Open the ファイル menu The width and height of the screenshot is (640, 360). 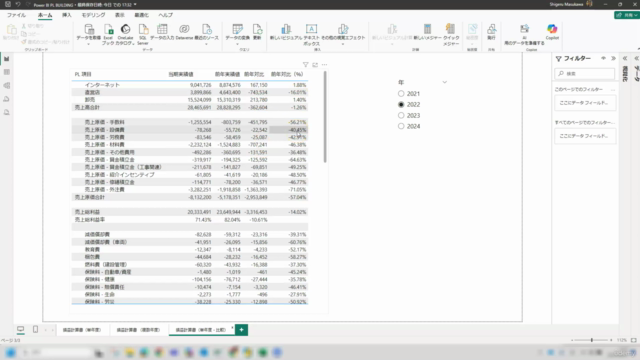(16, 15)
